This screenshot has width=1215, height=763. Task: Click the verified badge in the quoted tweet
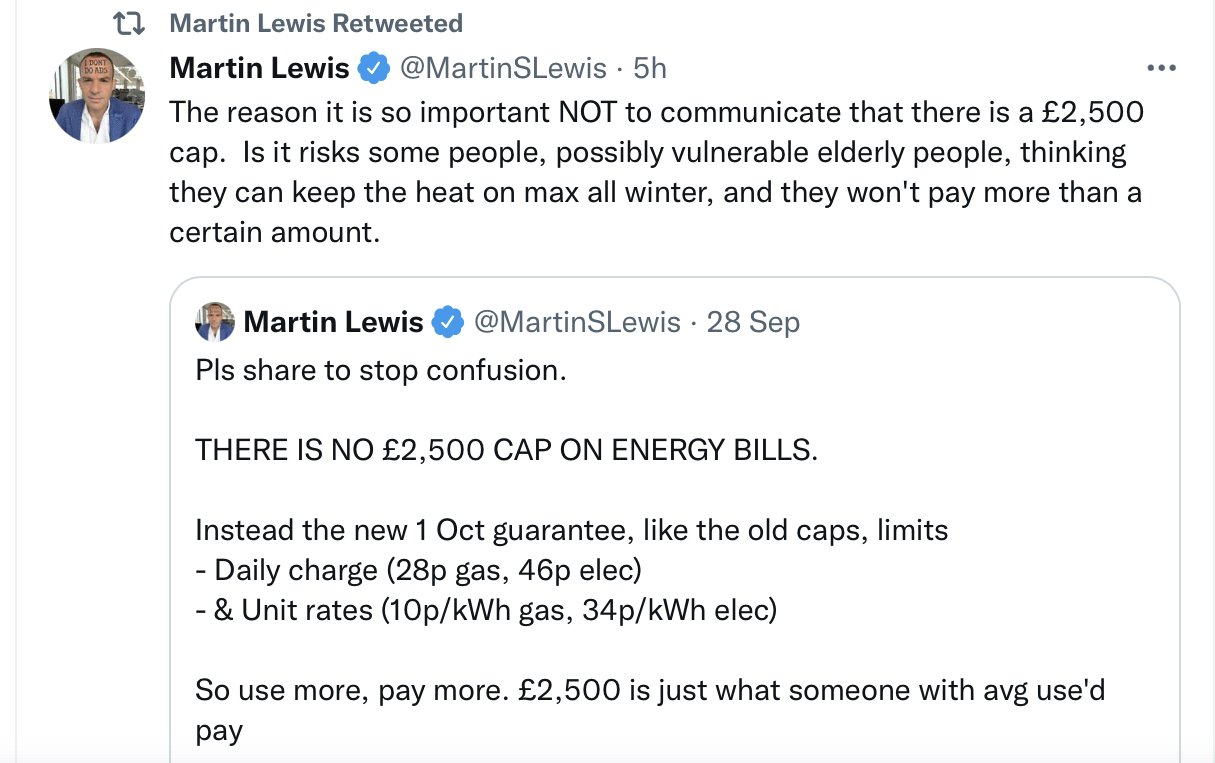[x=448, y=322]
